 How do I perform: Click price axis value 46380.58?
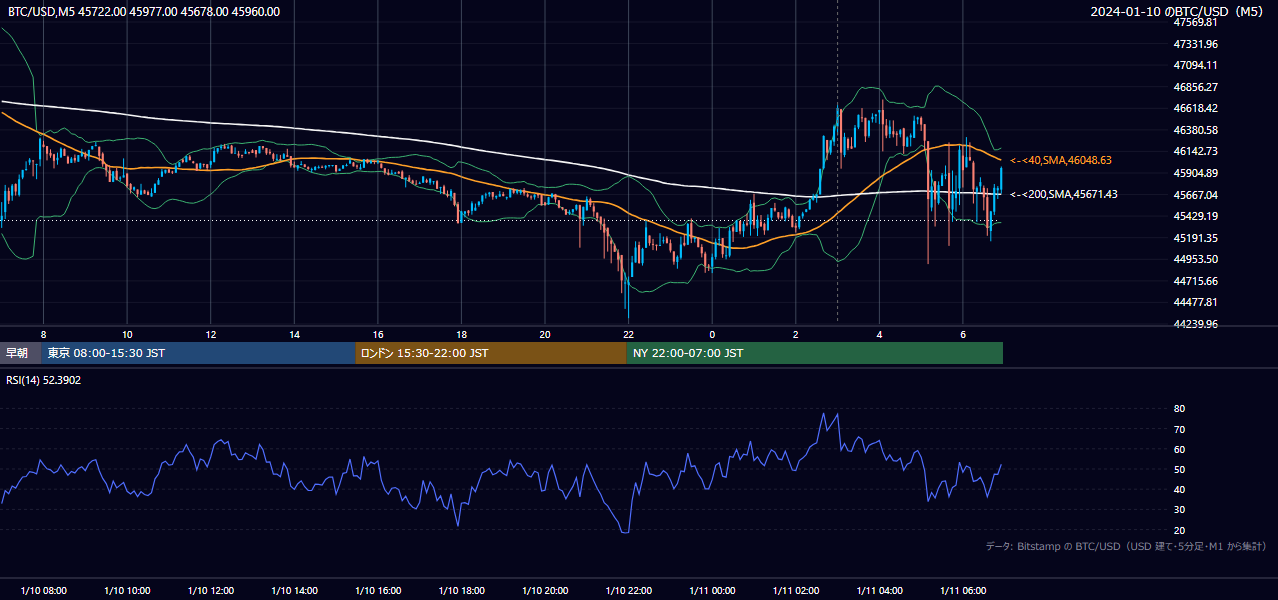click(x=1195, y=130)
